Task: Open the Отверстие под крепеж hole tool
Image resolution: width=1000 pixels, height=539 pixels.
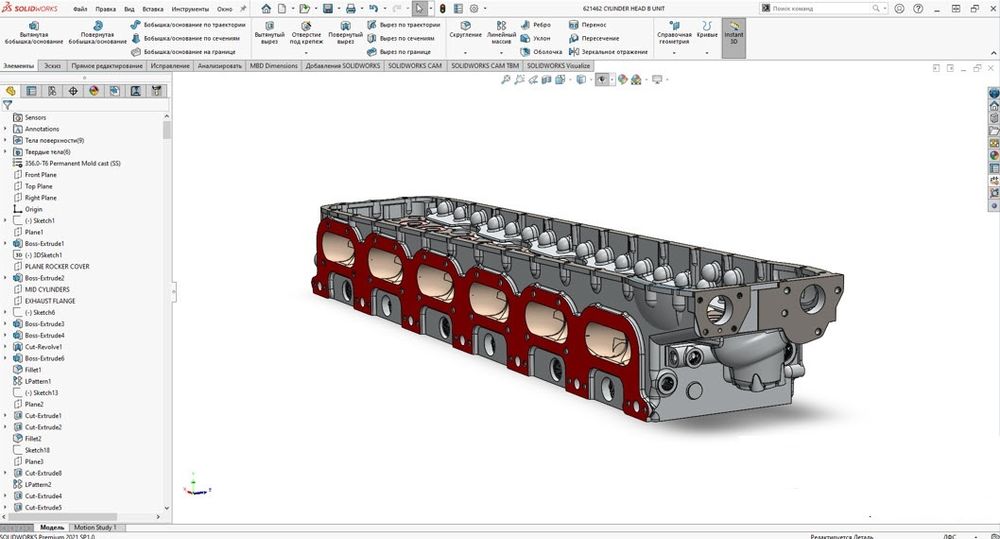Action: [x=306, y=31]
